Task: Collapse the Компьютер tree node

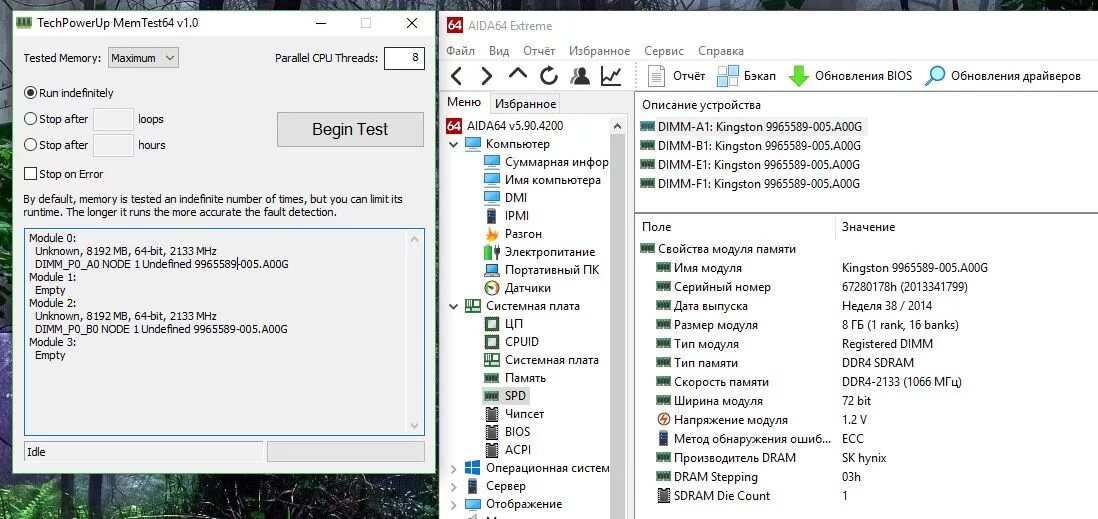Action: [453, 144]
